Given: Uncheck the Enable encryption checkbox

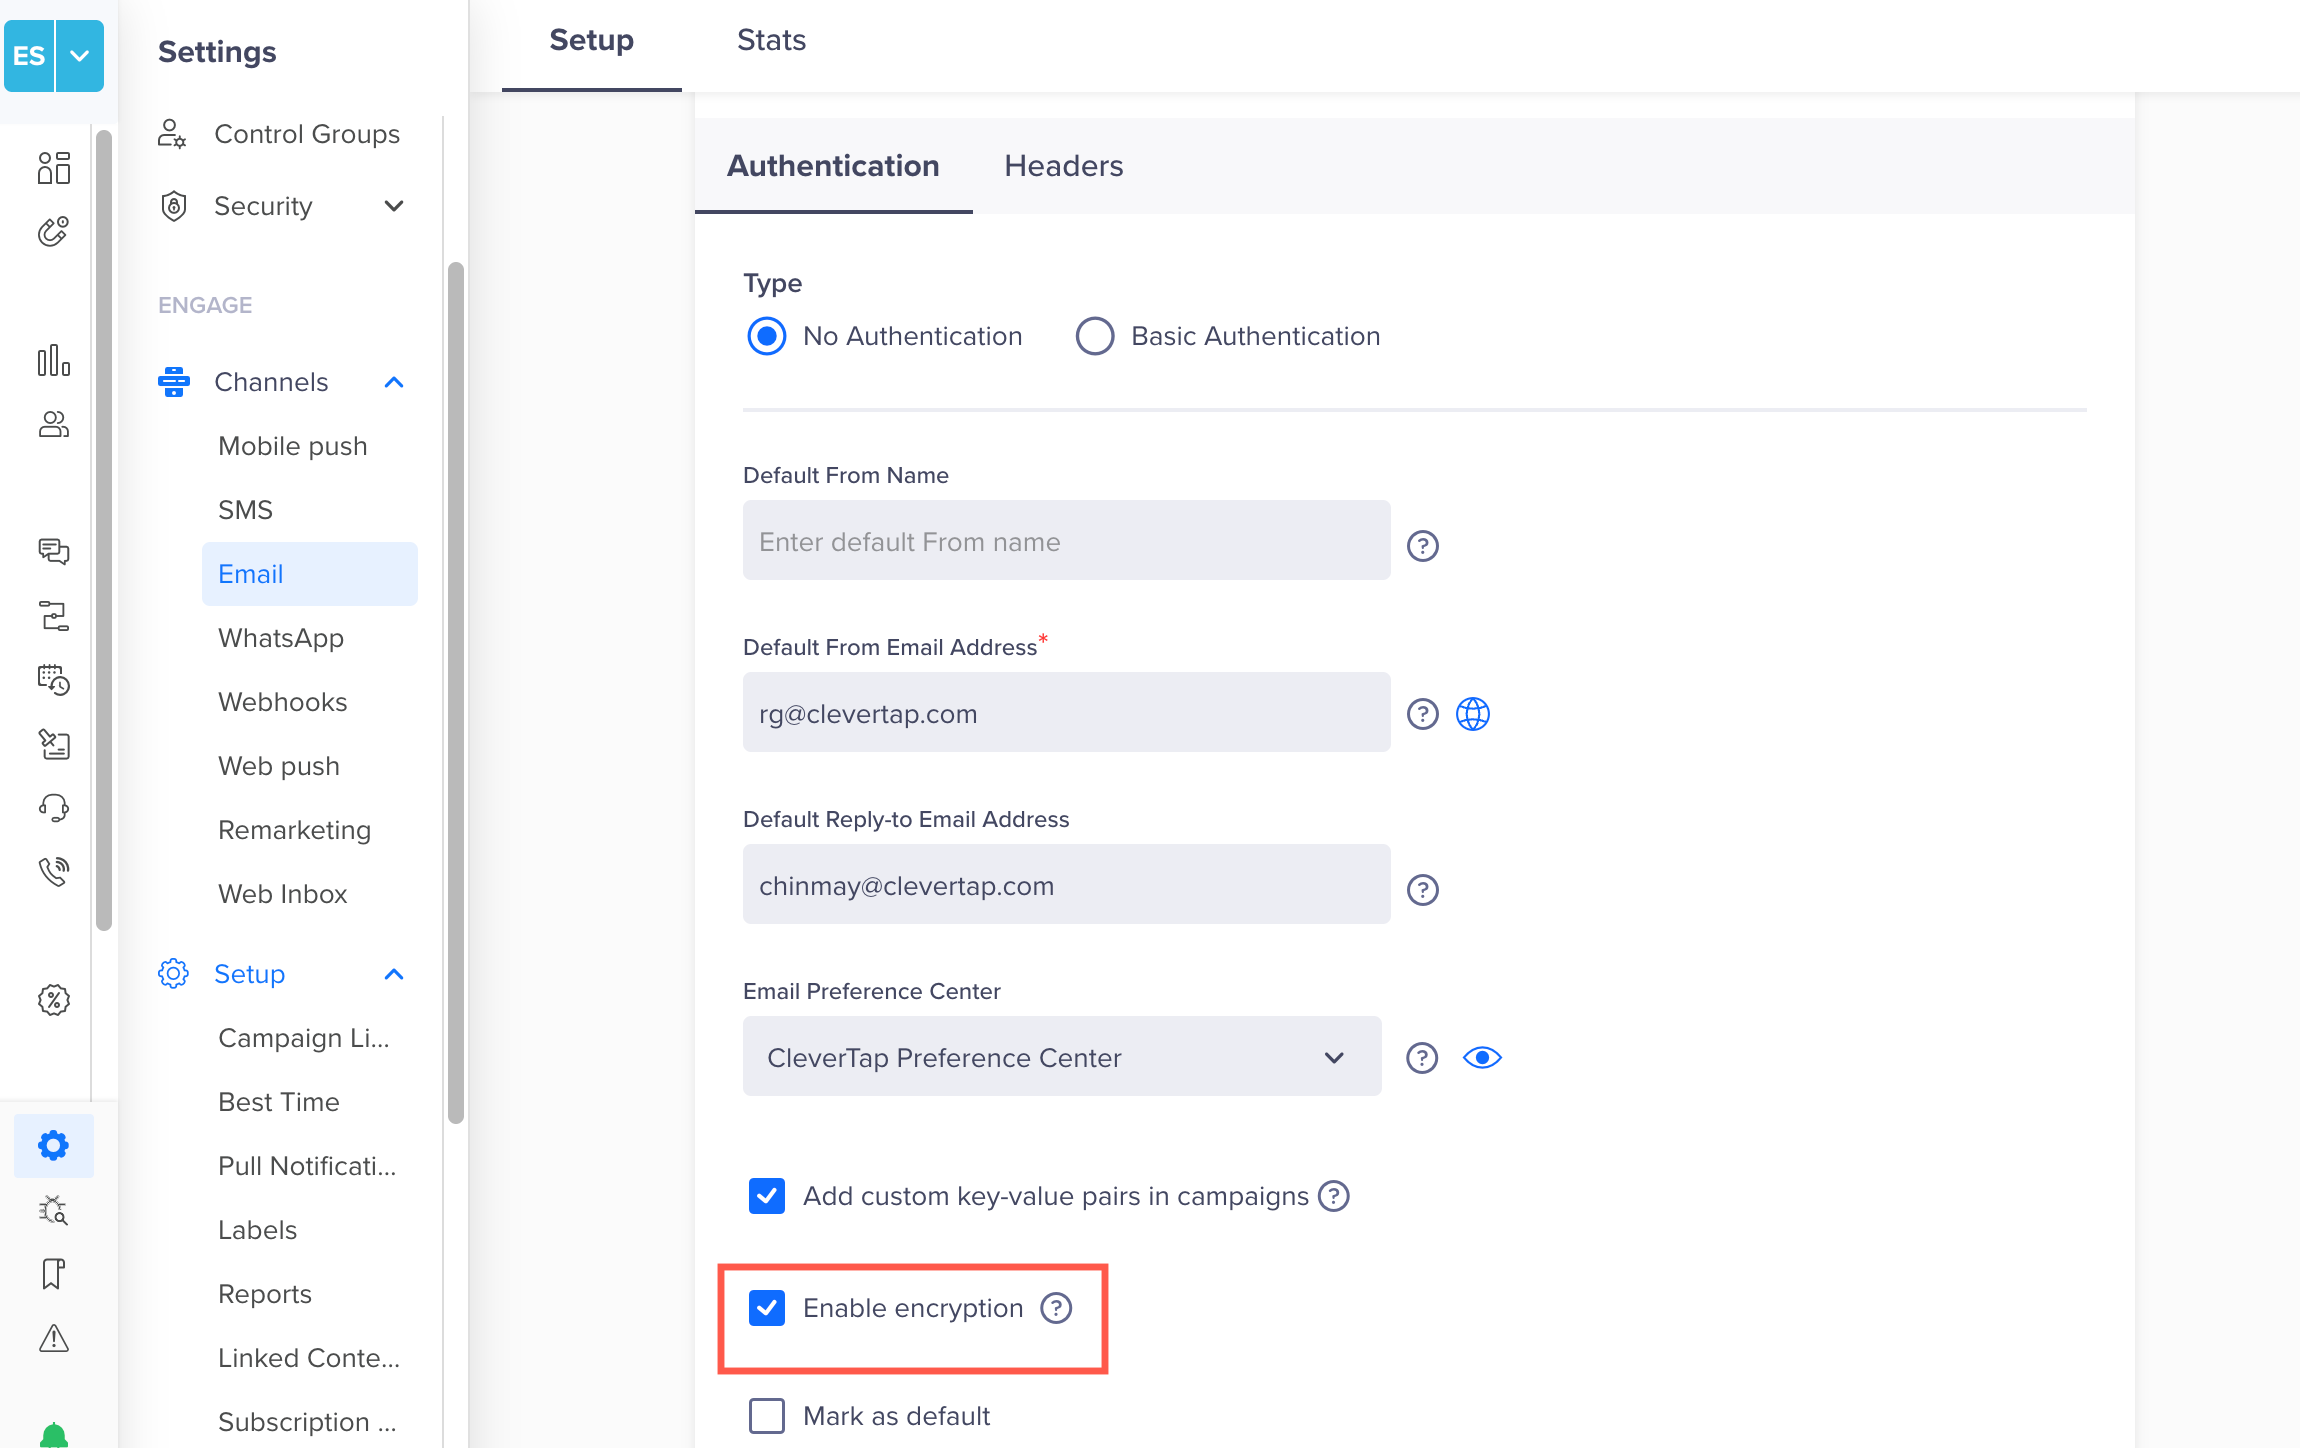Looking at the screenshot, I should tap(767, 1308).
